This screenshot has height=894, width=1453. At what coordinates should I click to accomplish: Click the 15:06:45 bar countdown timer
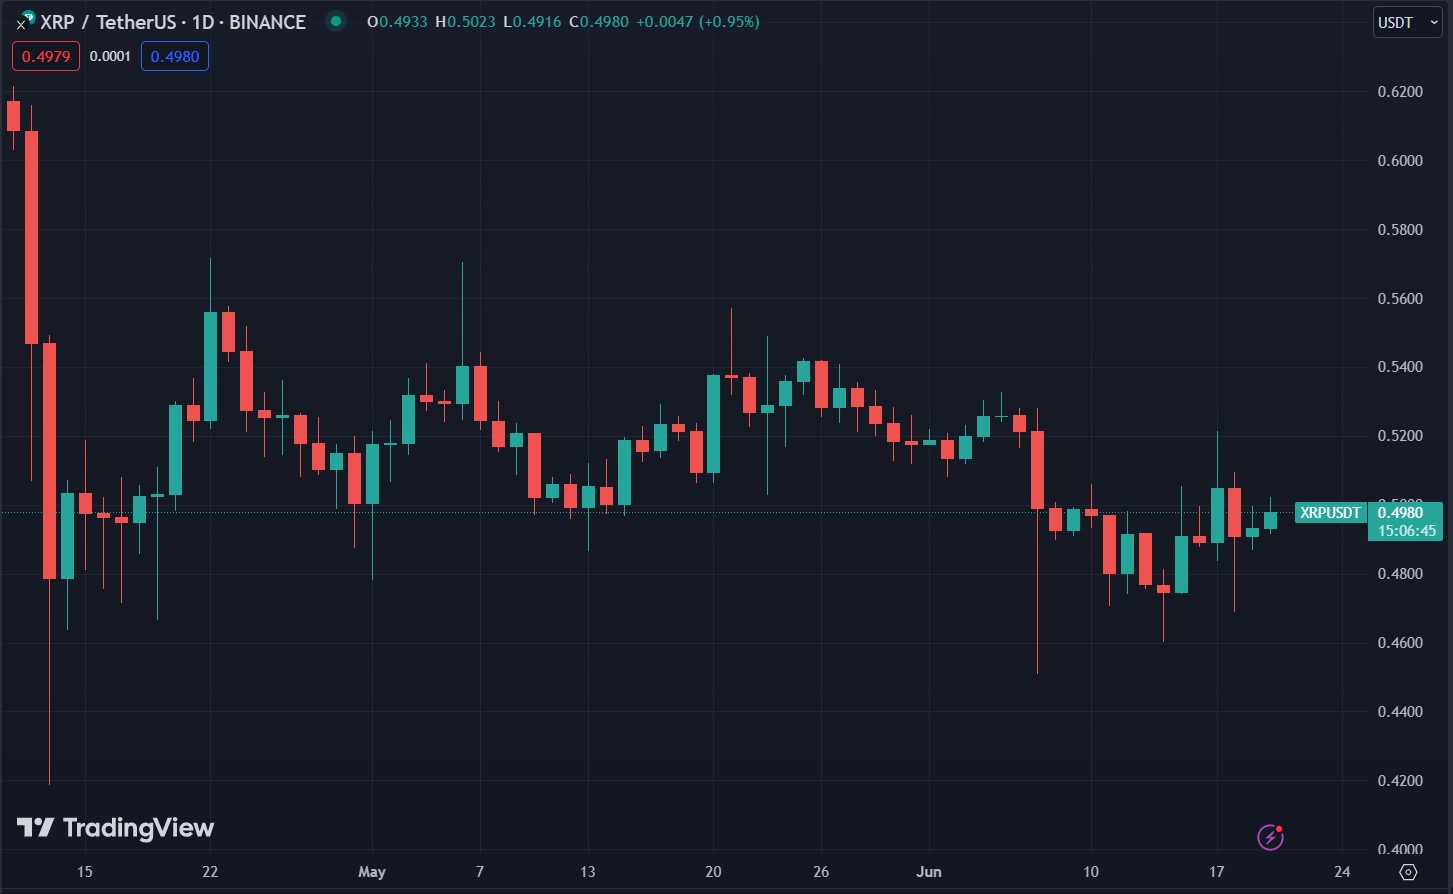(x=1406, y=531)
